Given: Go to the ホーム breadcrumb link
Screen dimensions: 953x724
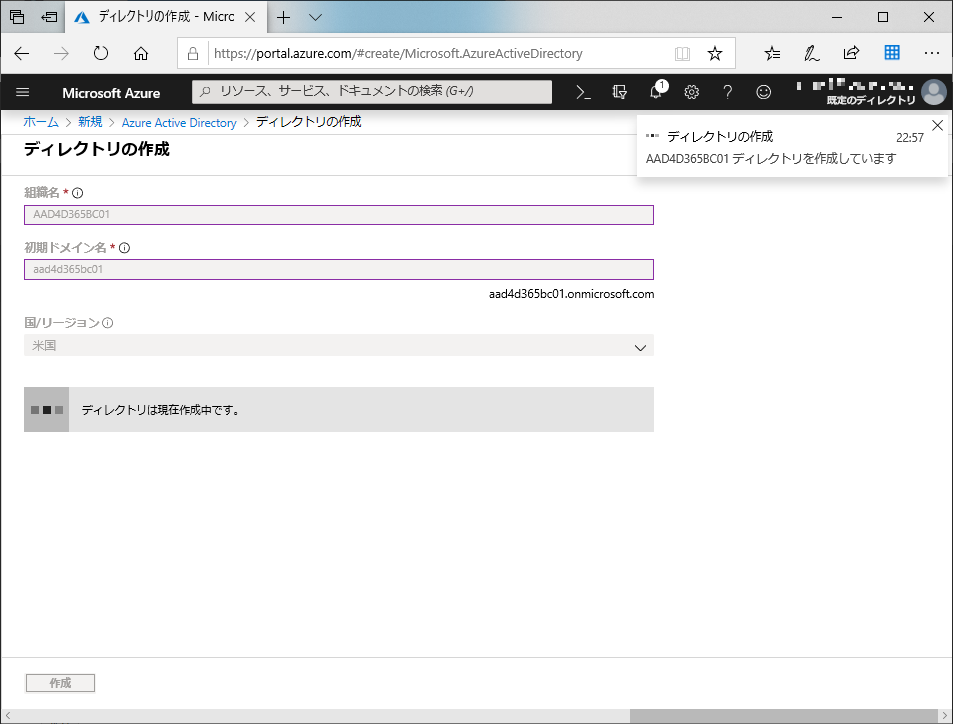Looking at the screenshot, I should click(x=41, y=122).
